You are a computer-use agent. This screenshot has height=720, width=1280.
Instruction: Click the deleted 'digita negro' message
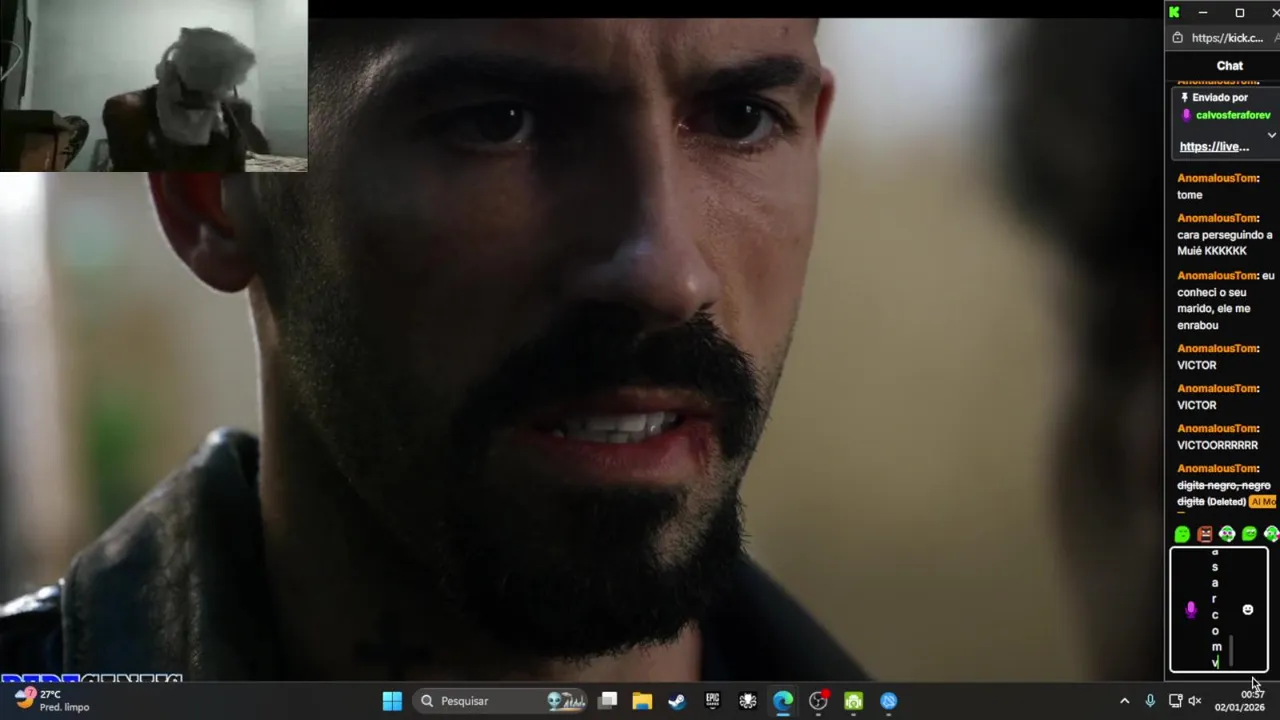[1224, 493]
